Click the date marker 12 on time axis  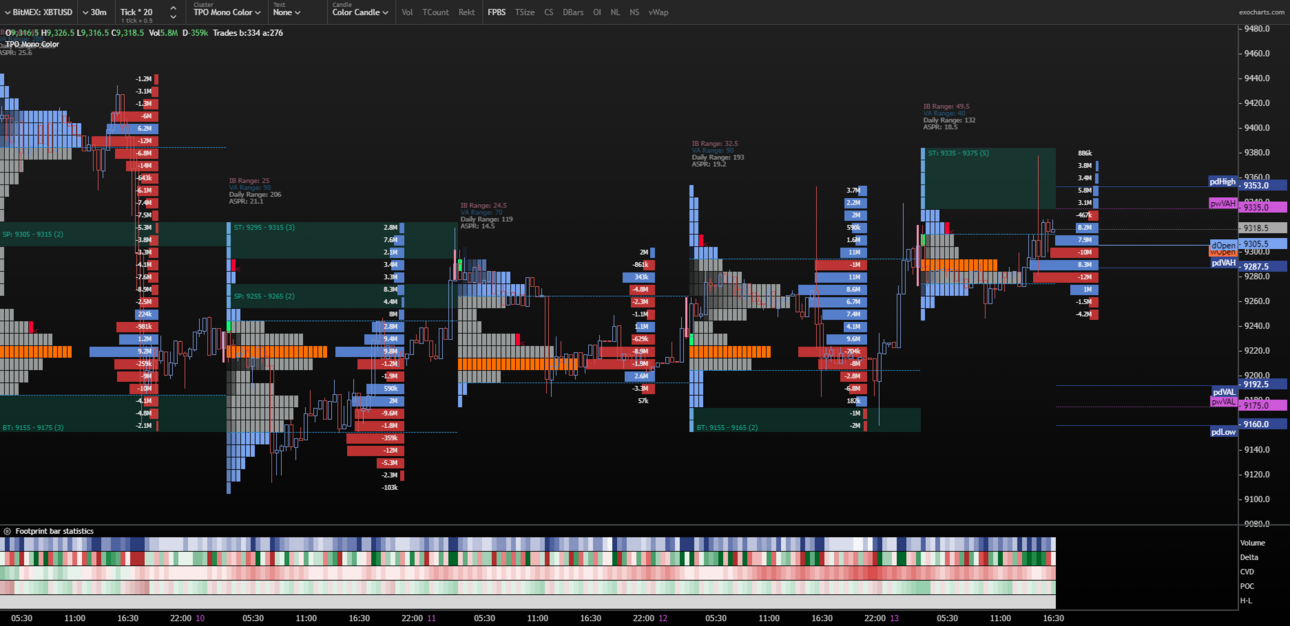661,618
